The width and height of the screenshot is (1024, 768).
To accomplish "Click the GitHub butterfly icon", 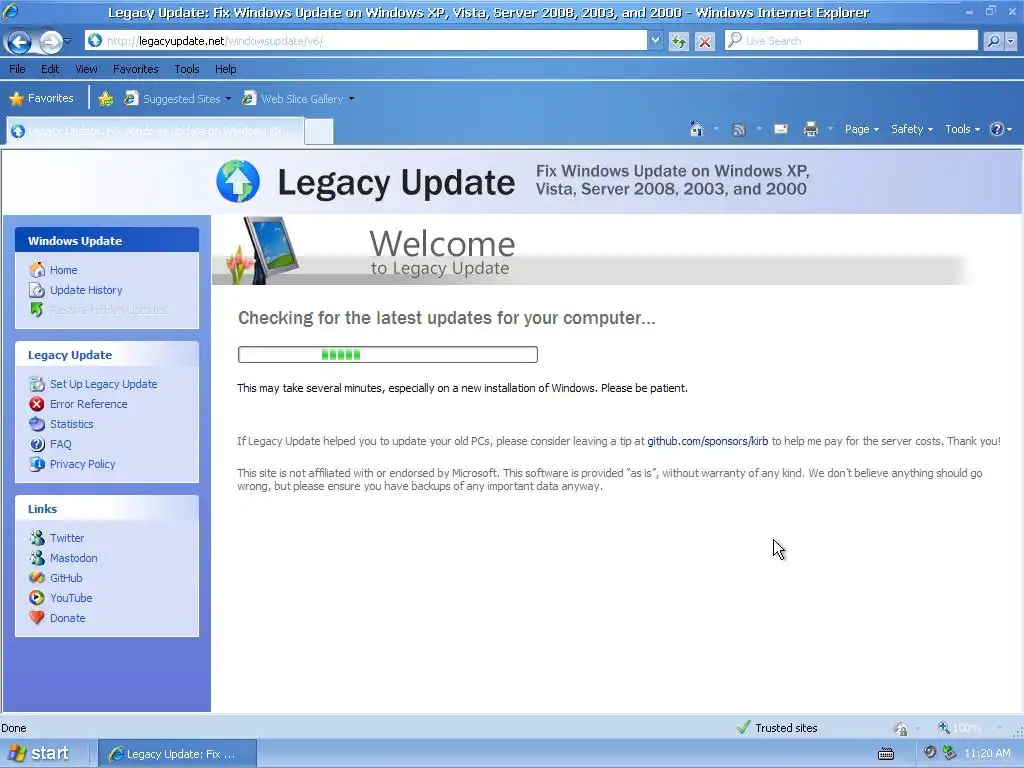I will point(37,578).
